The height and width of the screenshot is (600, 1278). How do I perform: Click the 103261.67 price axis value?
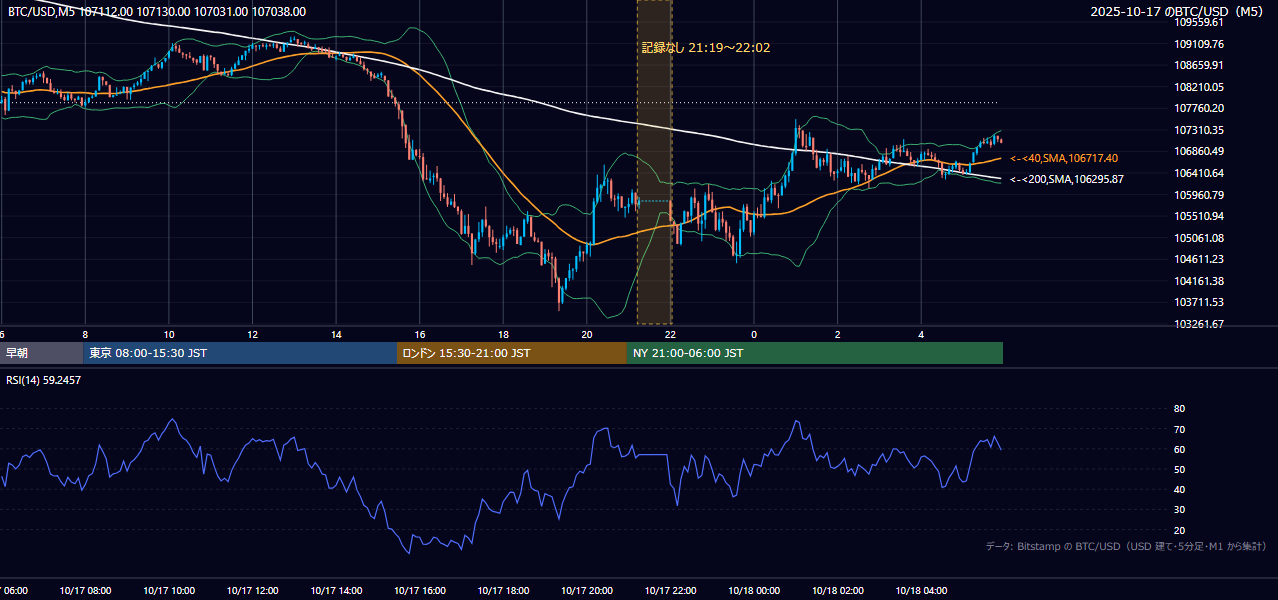pos(1199,324)
